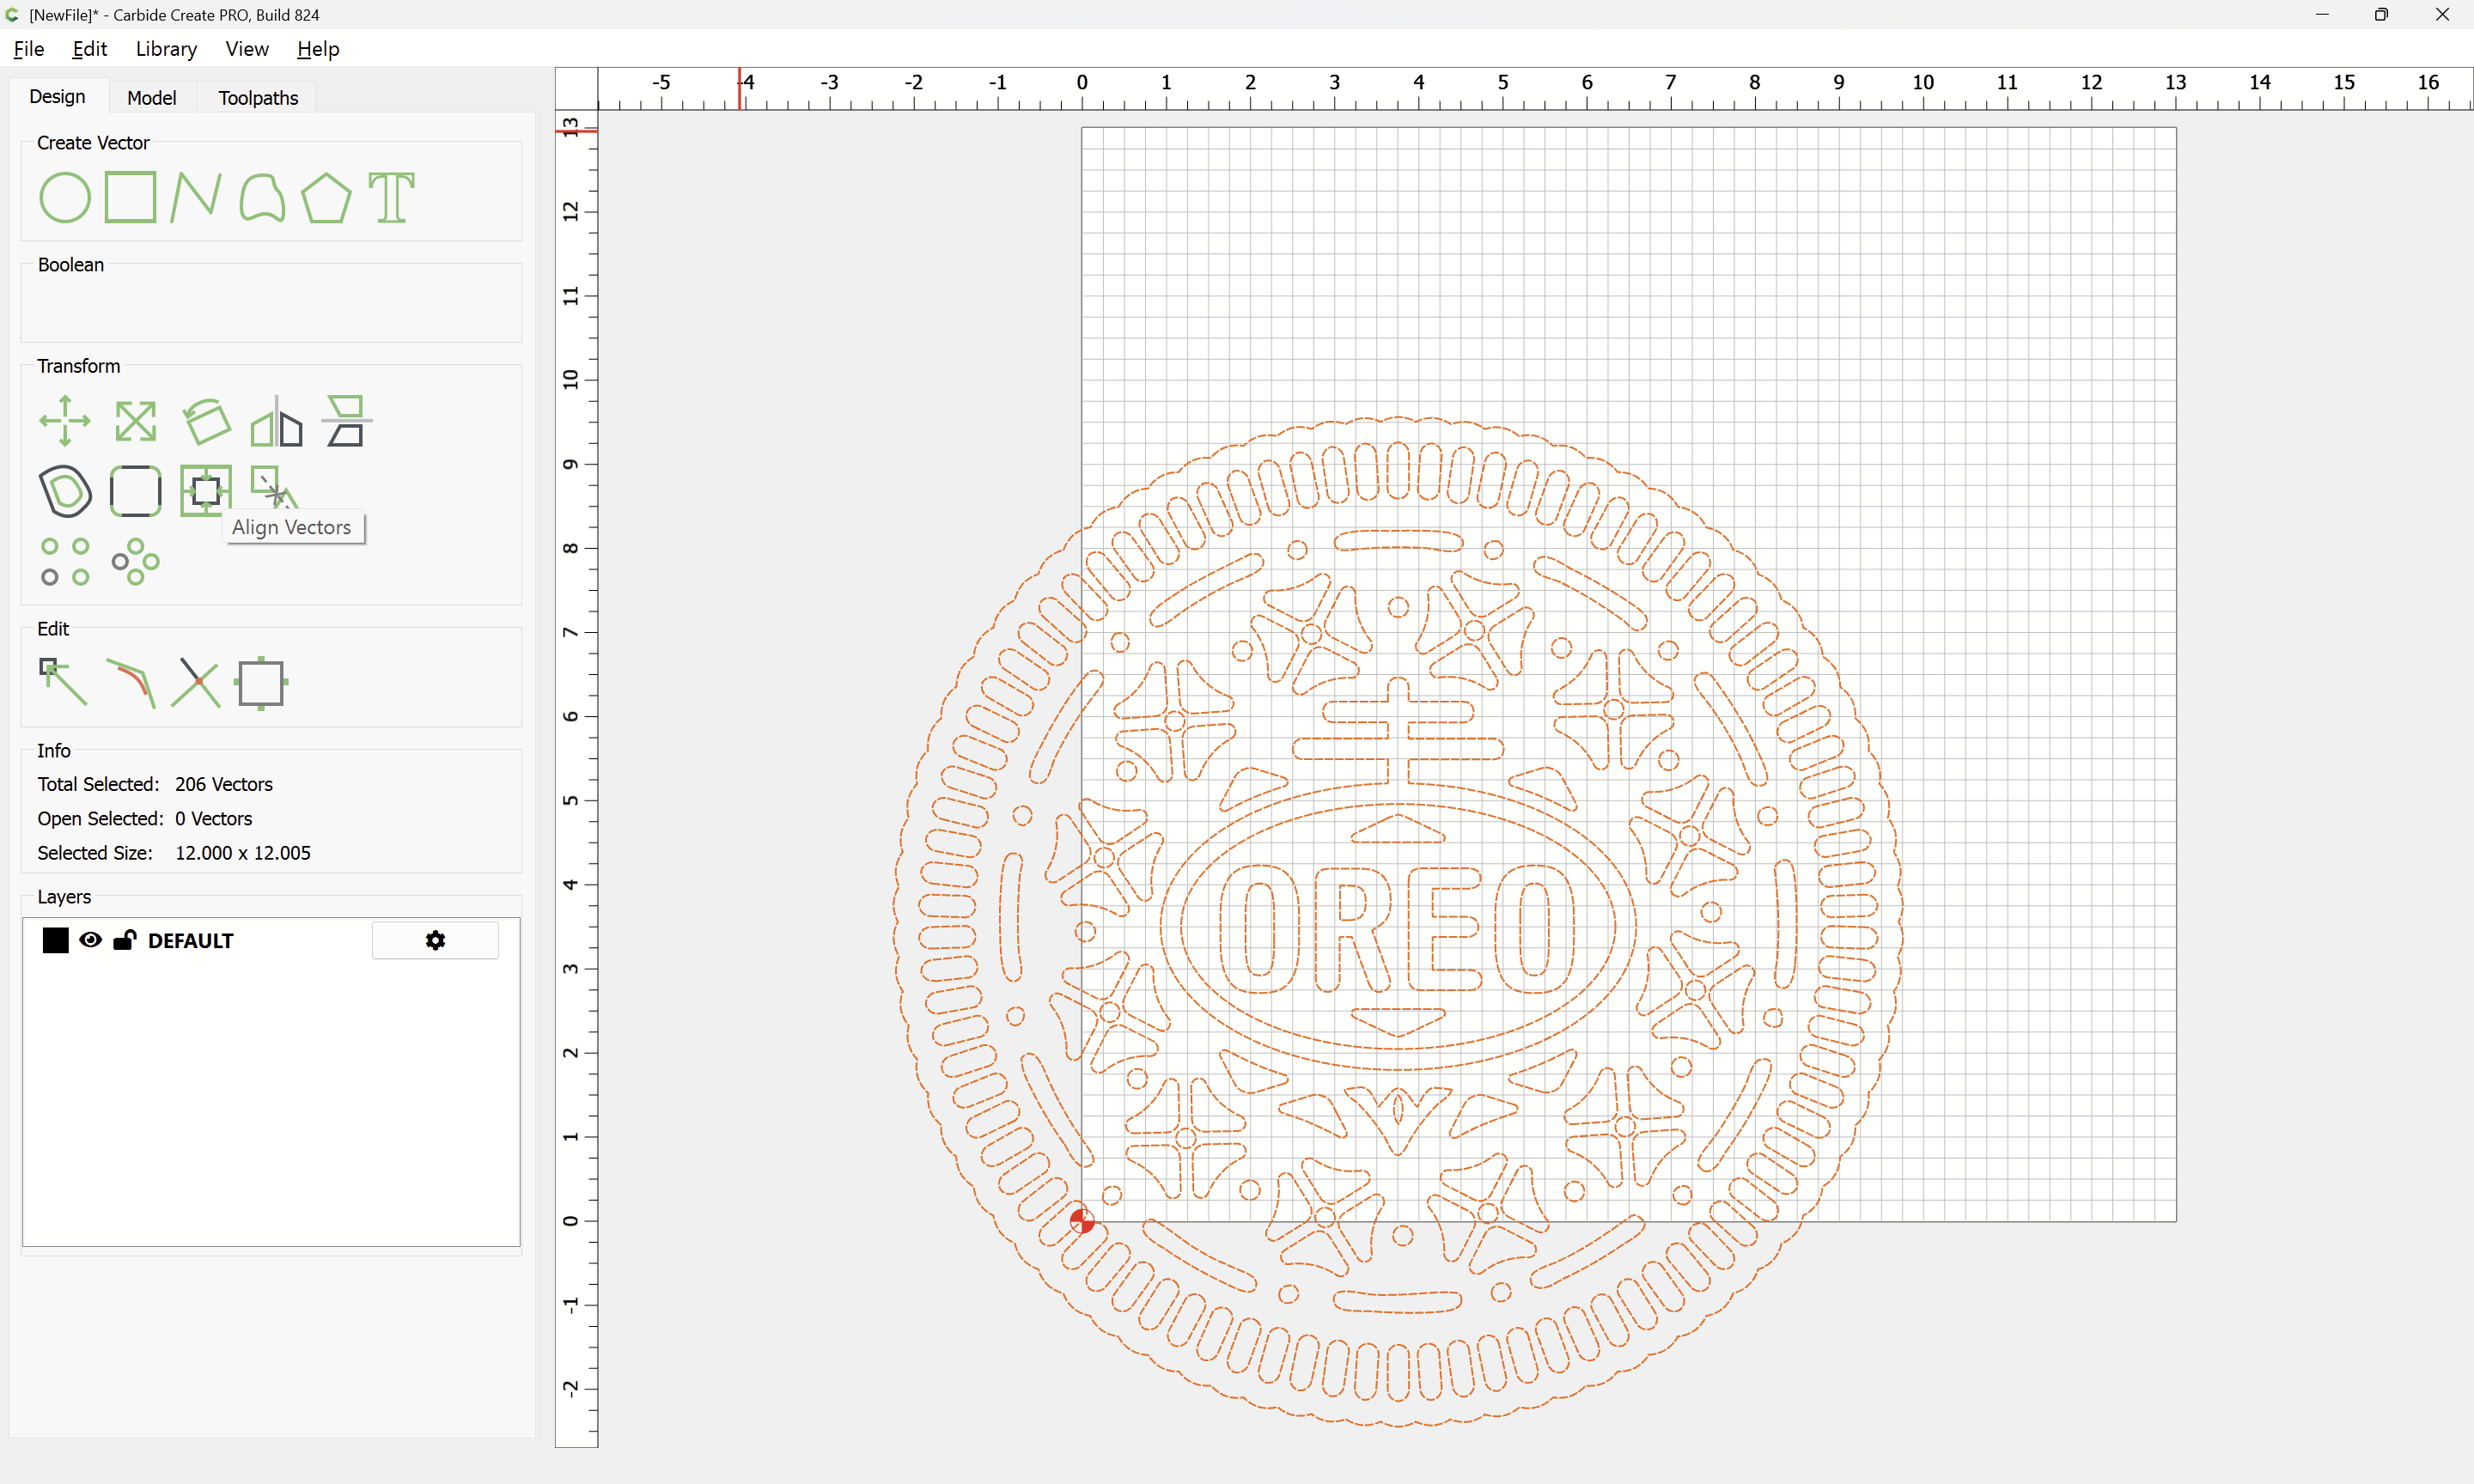Hide the DEFAULT layer using eye icon
This screenshot has height=1484, width=2474.
point(90,940)
